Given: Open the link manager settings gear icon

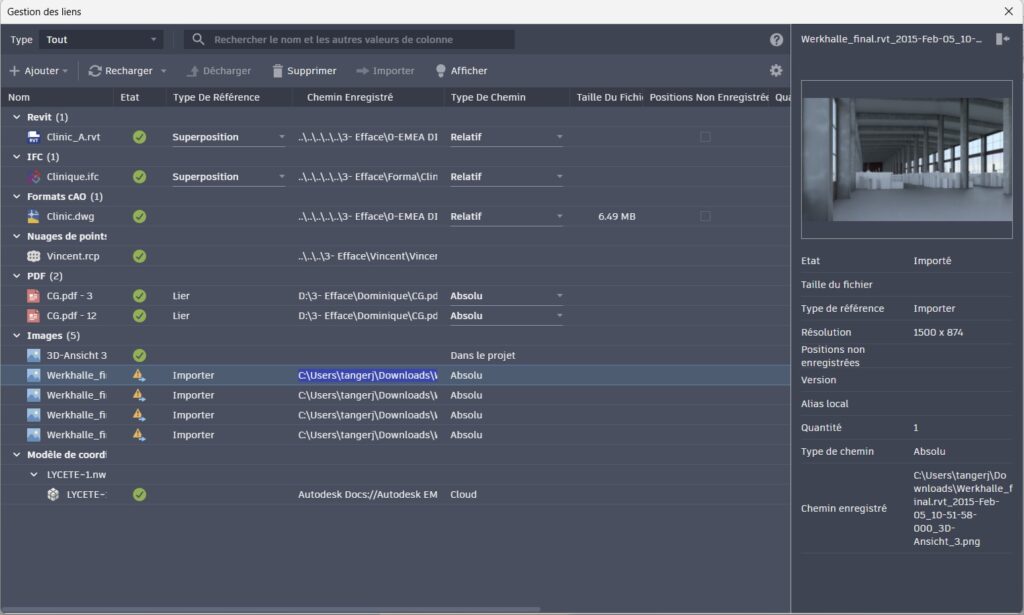Looking at the screenshot, I should pos(776,70).
